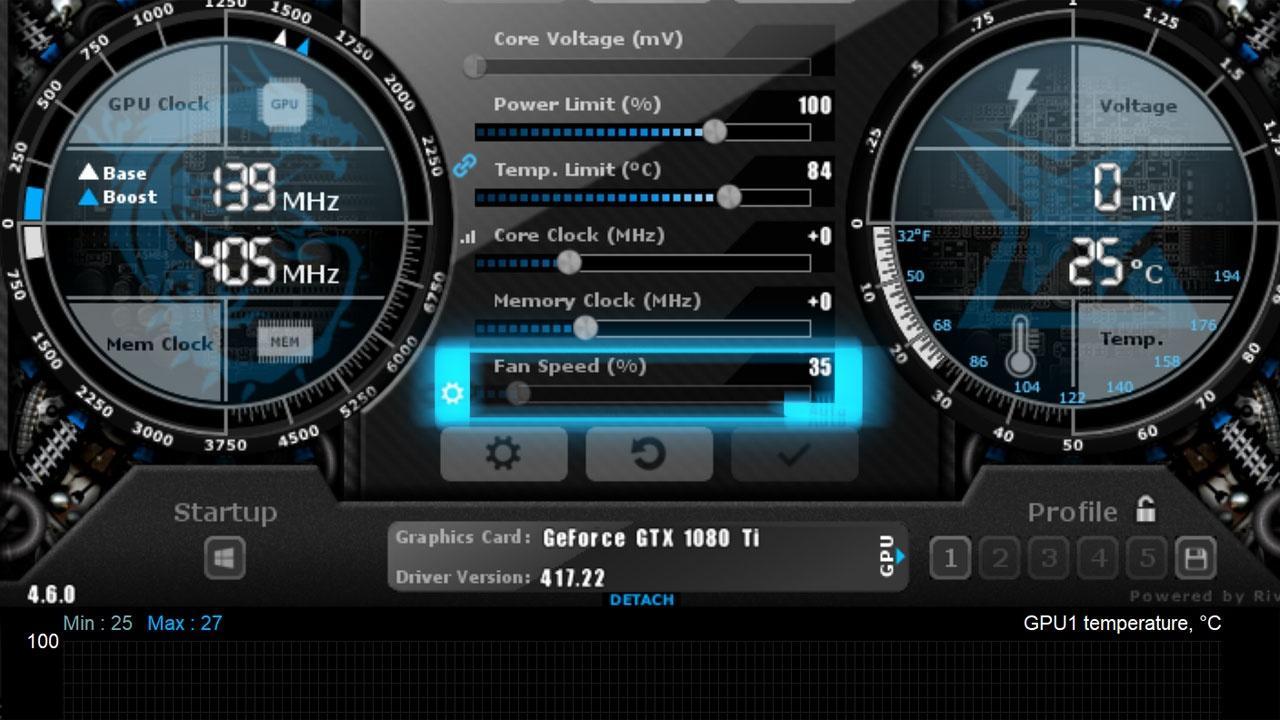This screenshot has width=1280, height=720.
Task: Click the Power Limit value 100
Action: tap(815, 105)
